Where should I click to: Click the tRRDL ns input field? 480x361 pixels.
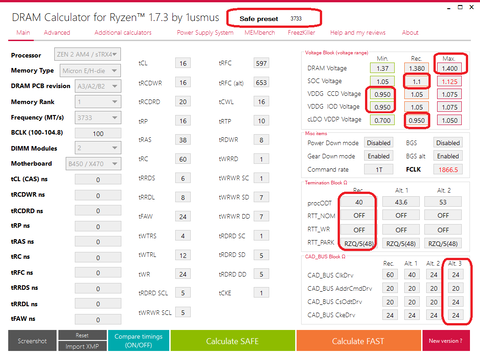click(x=98, y=304)
